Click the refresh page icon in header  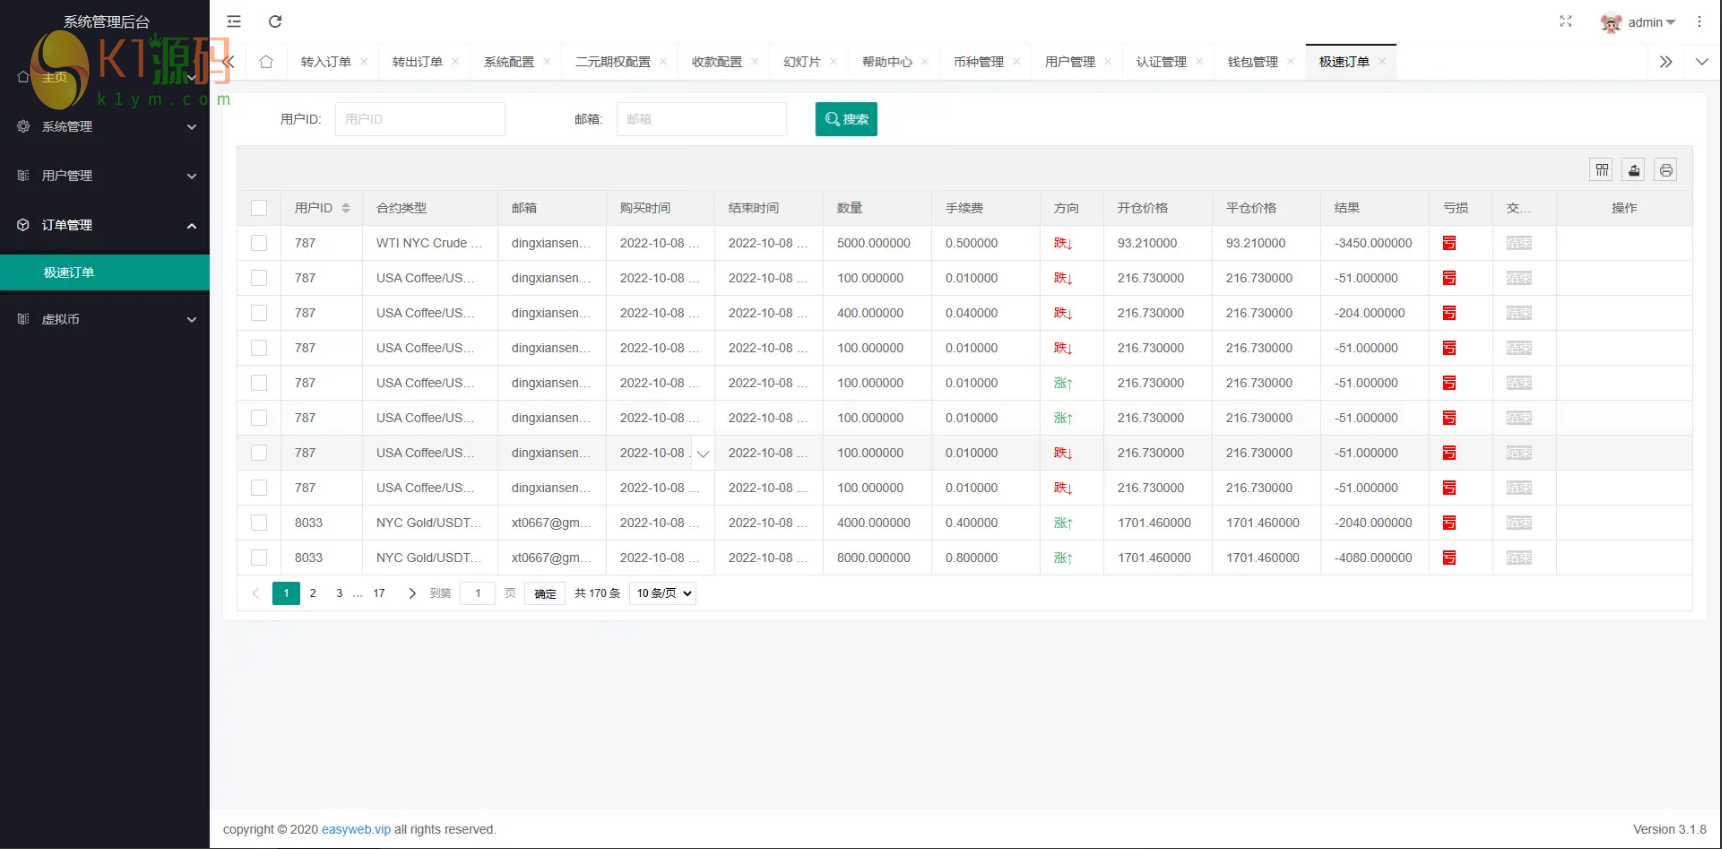[275, 21]
